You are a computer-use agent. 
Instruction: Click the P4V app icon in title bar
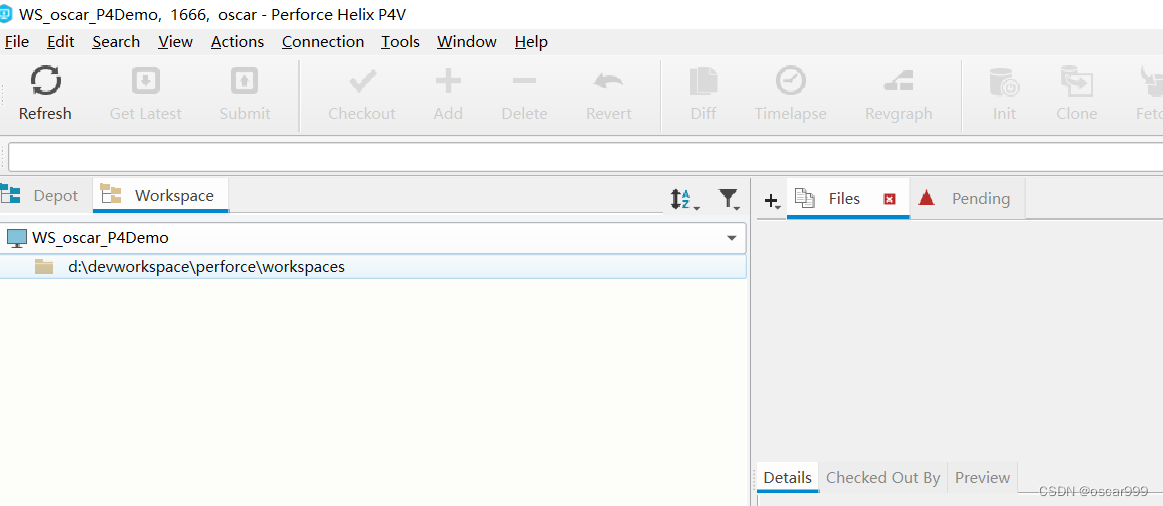click(6, 13)
